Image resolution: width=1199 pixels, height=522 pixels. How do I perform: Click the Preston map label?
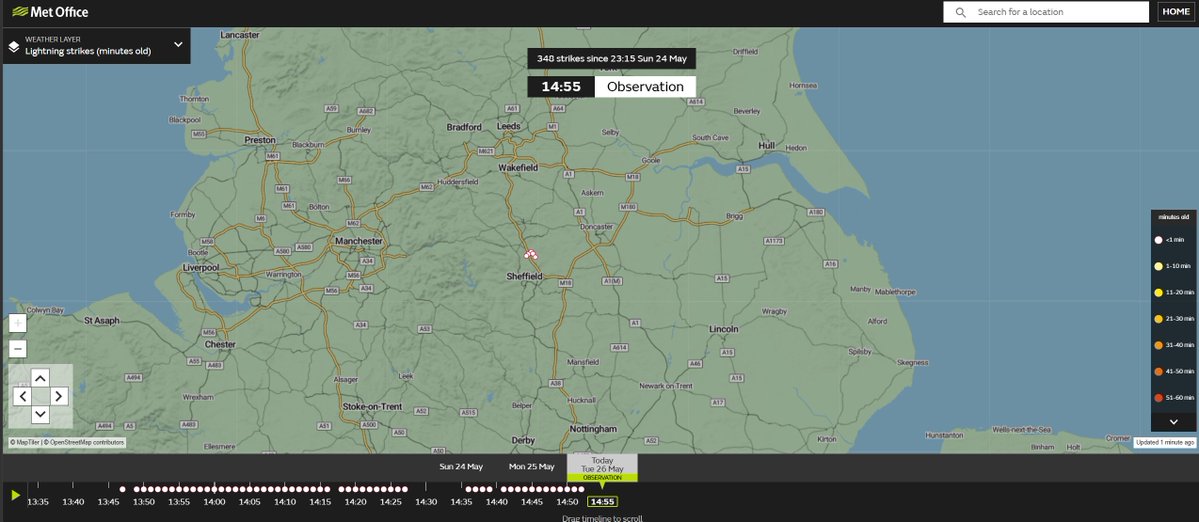[260, 140]
